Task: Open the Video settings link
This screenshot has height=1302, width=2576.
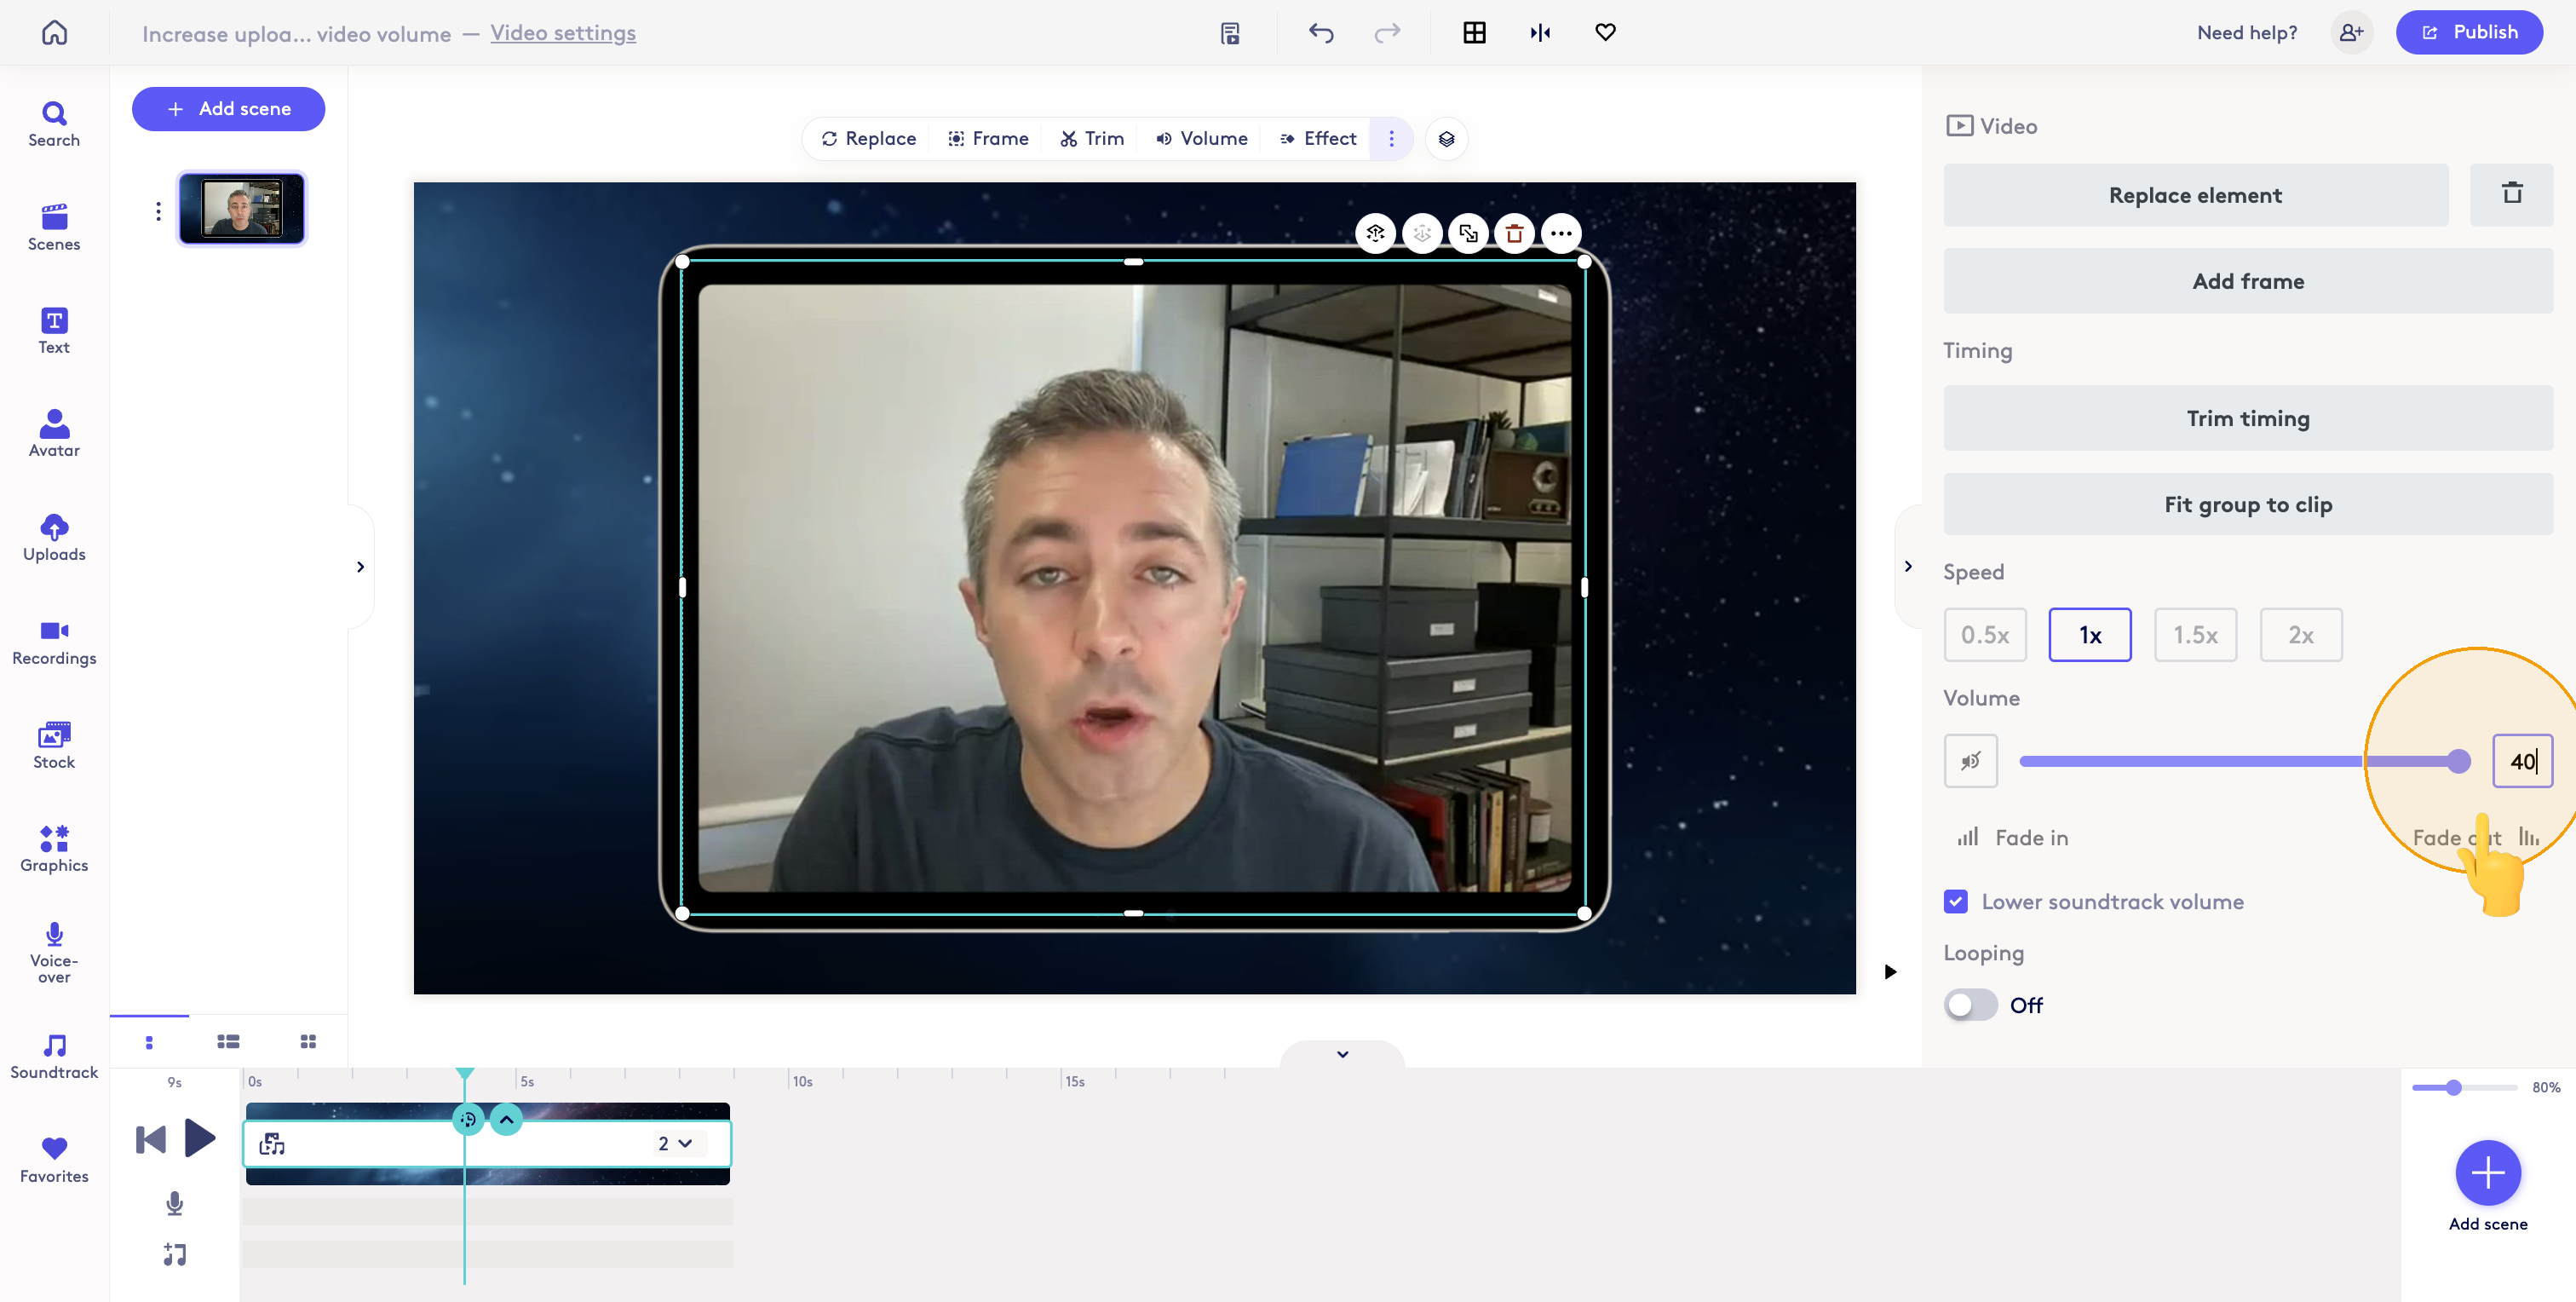Action: click(562, 33)
